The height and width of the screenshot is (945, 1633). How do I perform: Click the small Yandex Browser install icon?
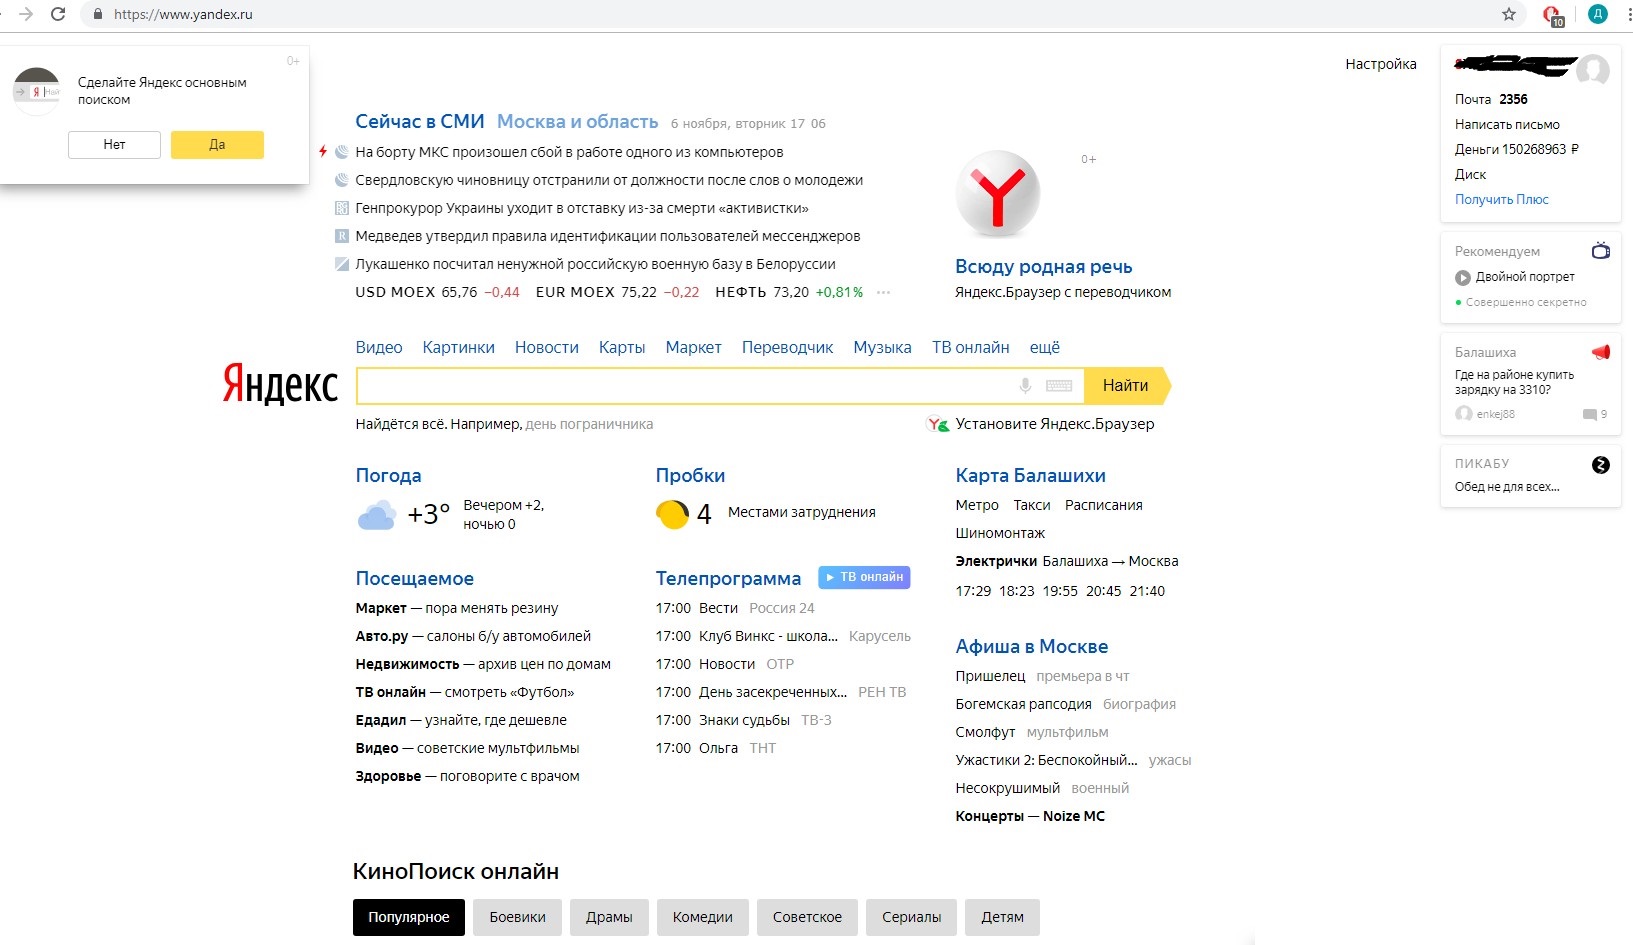[x=937, y=424]
